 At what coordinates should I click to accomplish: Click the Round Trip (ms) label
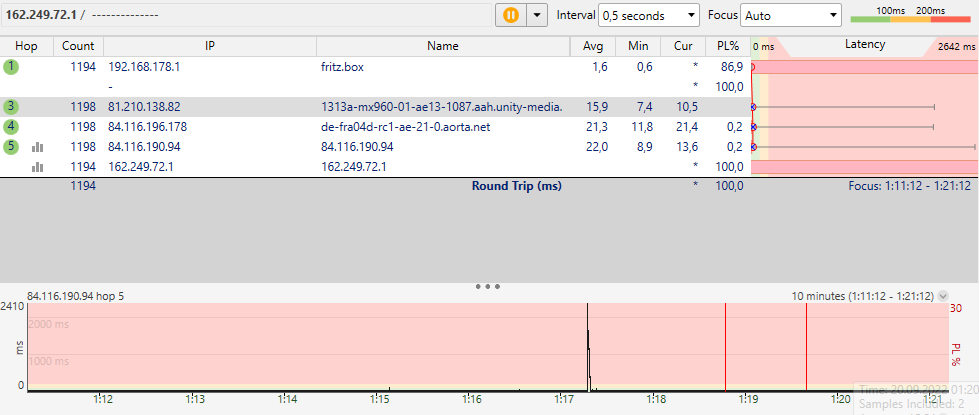(x=516, y=186)
